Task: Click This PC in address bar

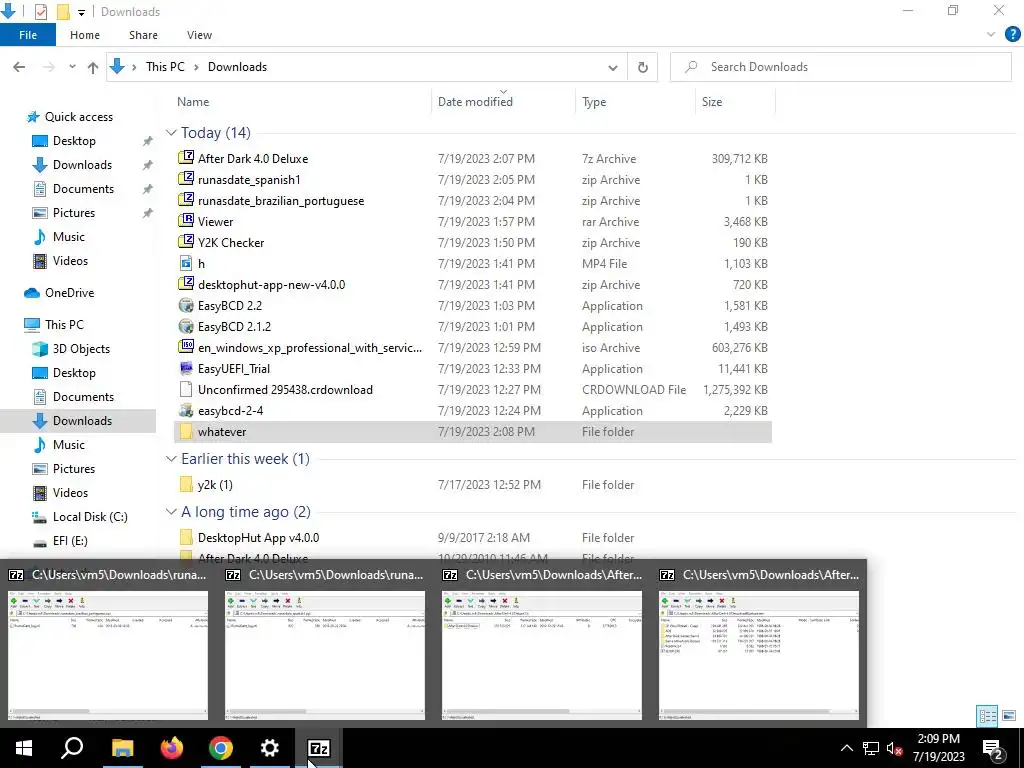Action: click(x=165, y=67)
